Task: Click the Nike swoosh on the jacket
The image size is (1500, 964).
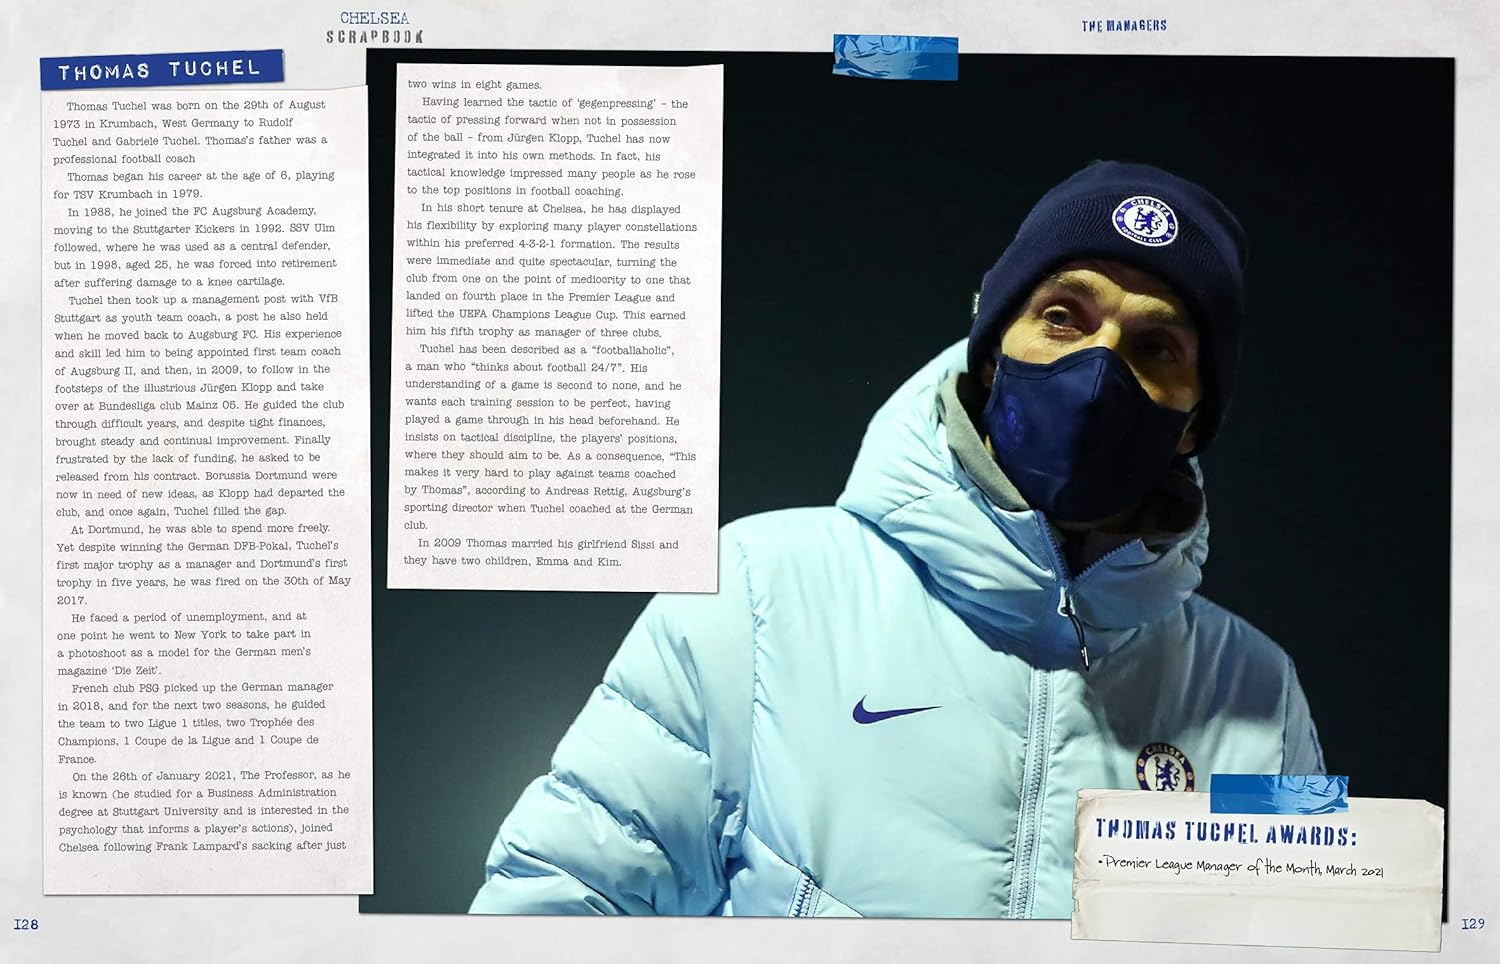Action: 896,710
